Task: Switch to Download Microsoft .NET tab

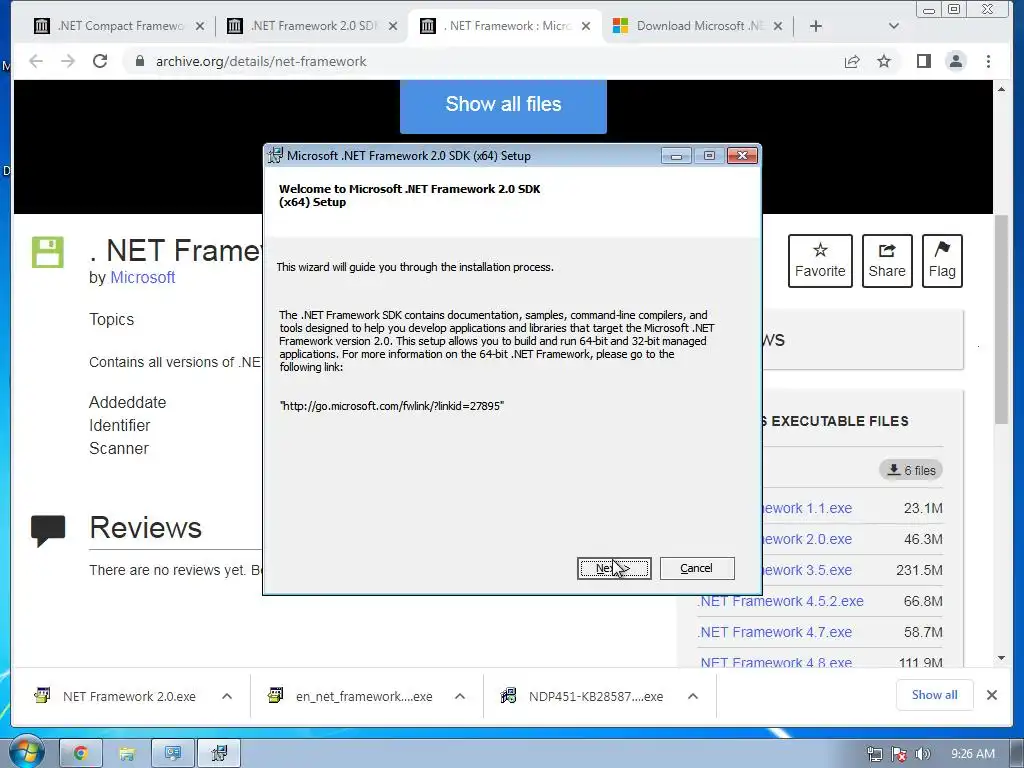Action: coord(697,26)
